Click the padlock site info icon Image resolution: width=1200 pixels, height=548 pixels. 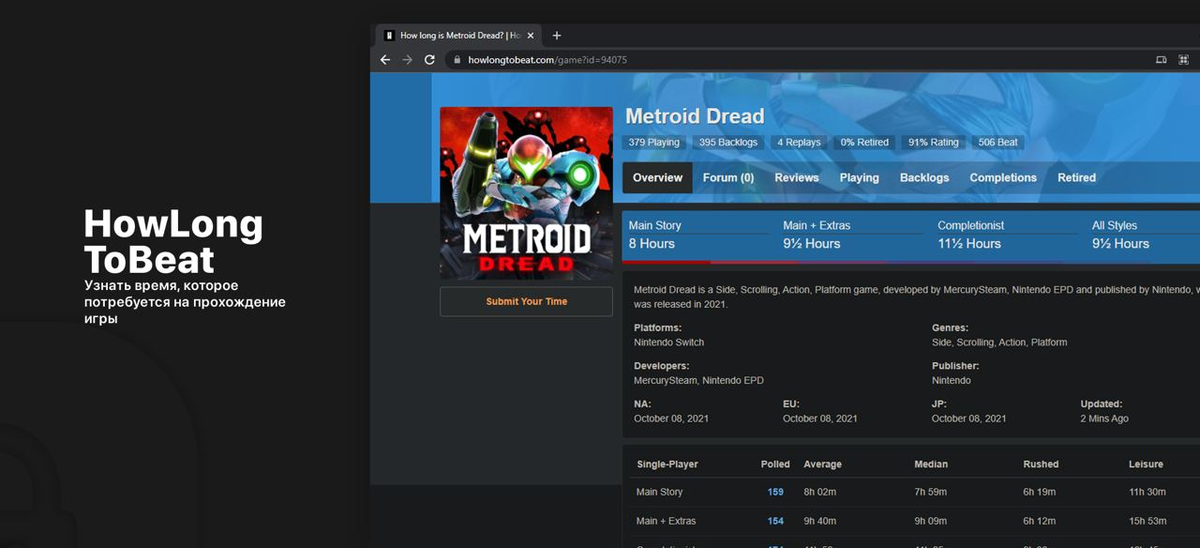(x=457, y=60)
